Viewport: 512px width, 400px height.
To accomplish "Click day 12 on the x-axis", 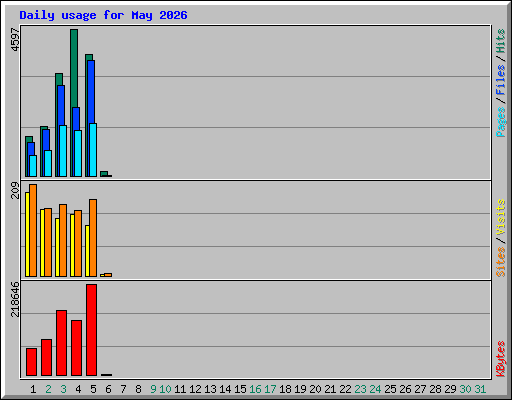I will (195, 389).
